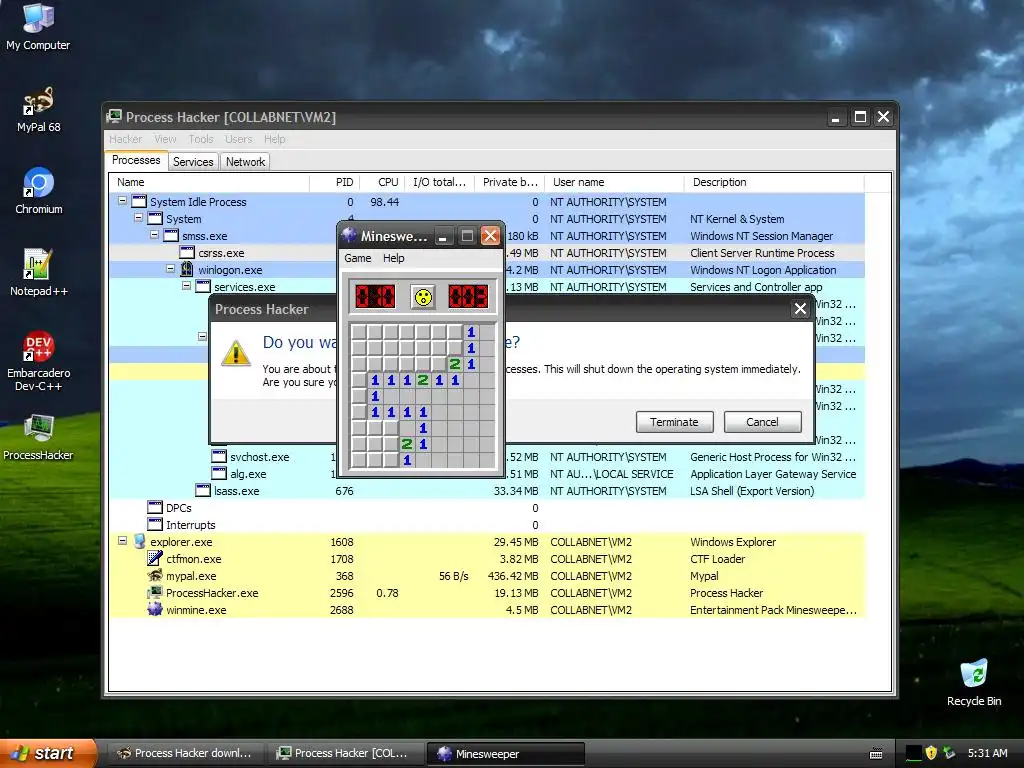Image resolution: width=1024 pixels, height=768 pixels.
Task: Open the View menu in Process Hacker
Action: coord(165,139)
